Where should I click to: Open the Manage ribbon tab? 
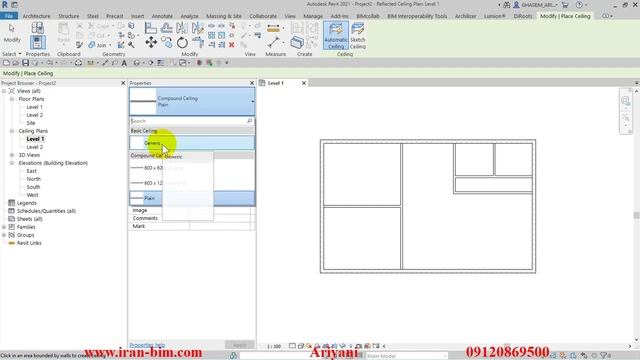pyautogui.click(x=313, y=16)
